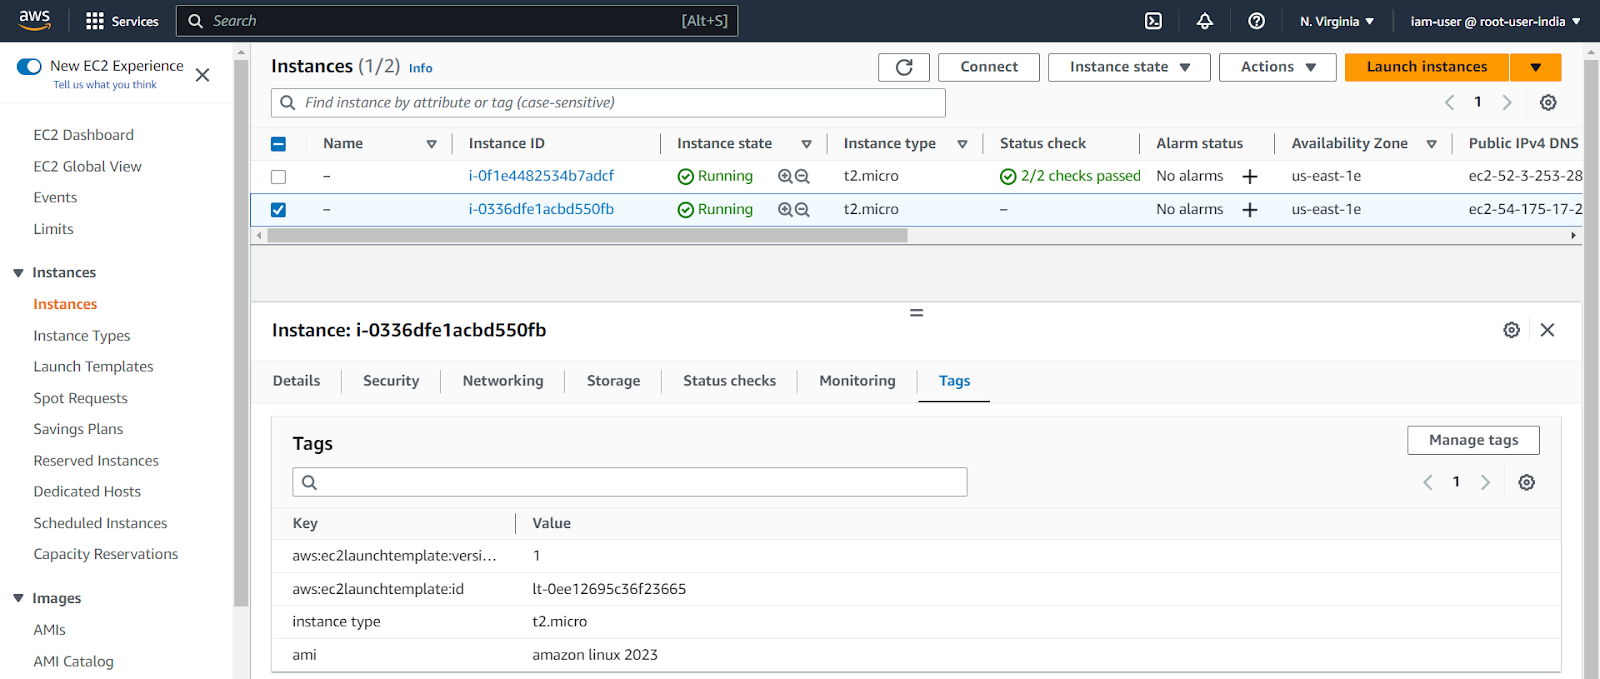The height and width of the screenshot is (679, 1600).
Task: Switch to the Status checks tab
Action: (729, 381)
